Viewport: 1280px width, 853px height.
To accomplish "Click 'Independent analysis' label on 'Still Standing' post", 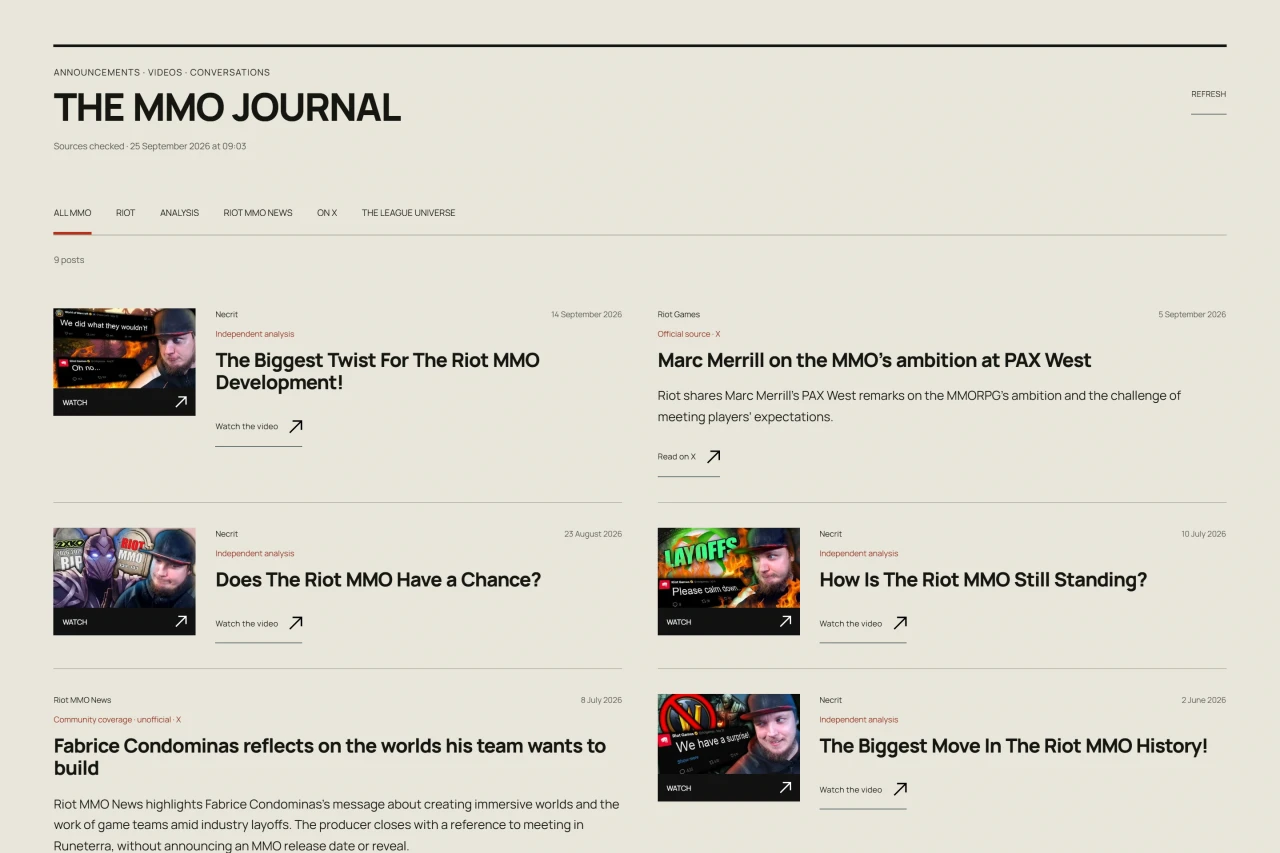I will click(859, 554).
